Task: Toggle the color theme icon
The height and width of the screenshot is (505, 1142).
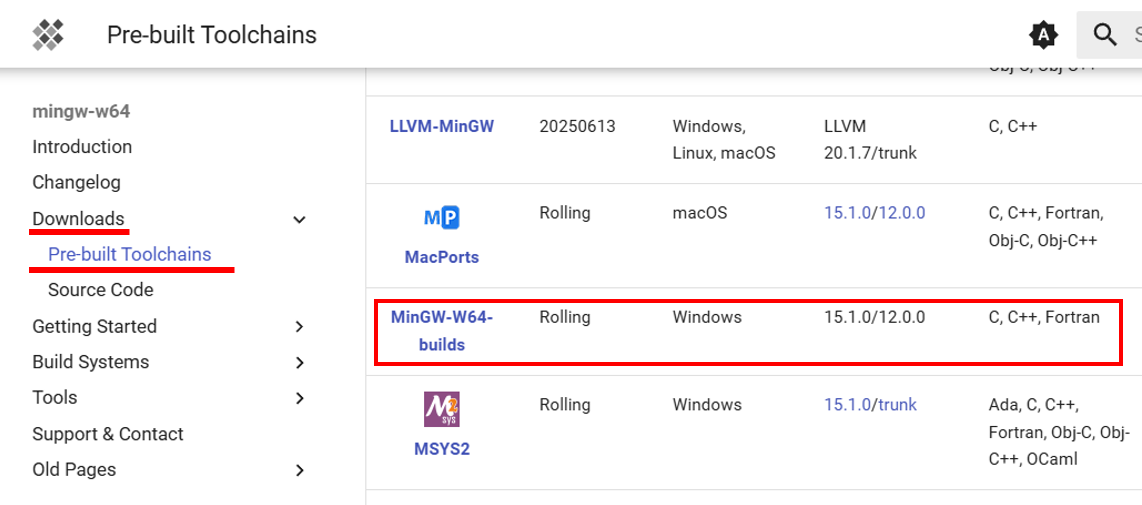Action: pos(1044,34)
